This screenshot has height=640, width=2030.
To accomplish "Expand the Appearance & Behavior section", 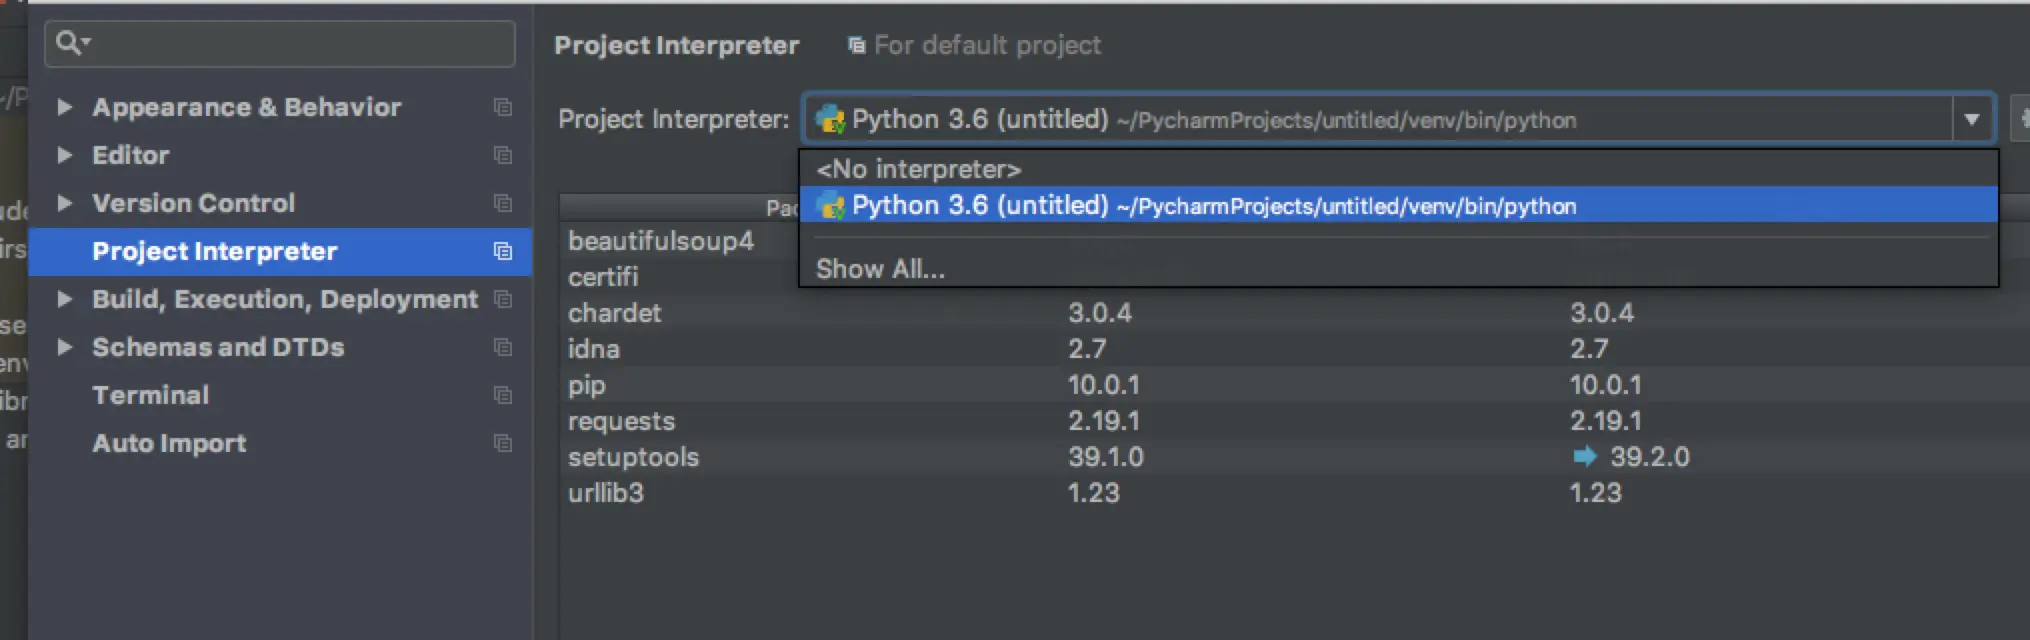I will tap(65, 107).
